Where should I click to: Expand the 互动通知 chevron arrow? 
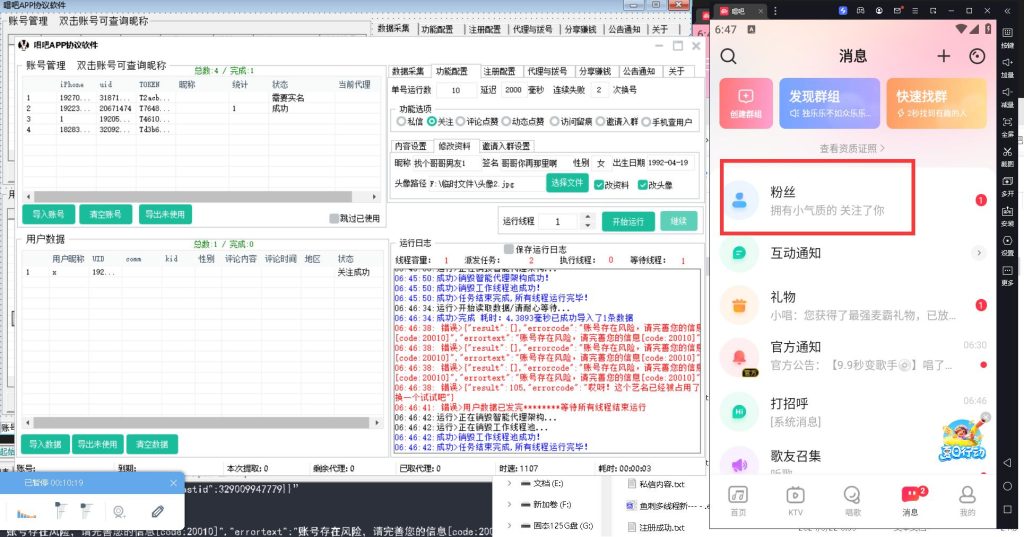click(980, 253)
